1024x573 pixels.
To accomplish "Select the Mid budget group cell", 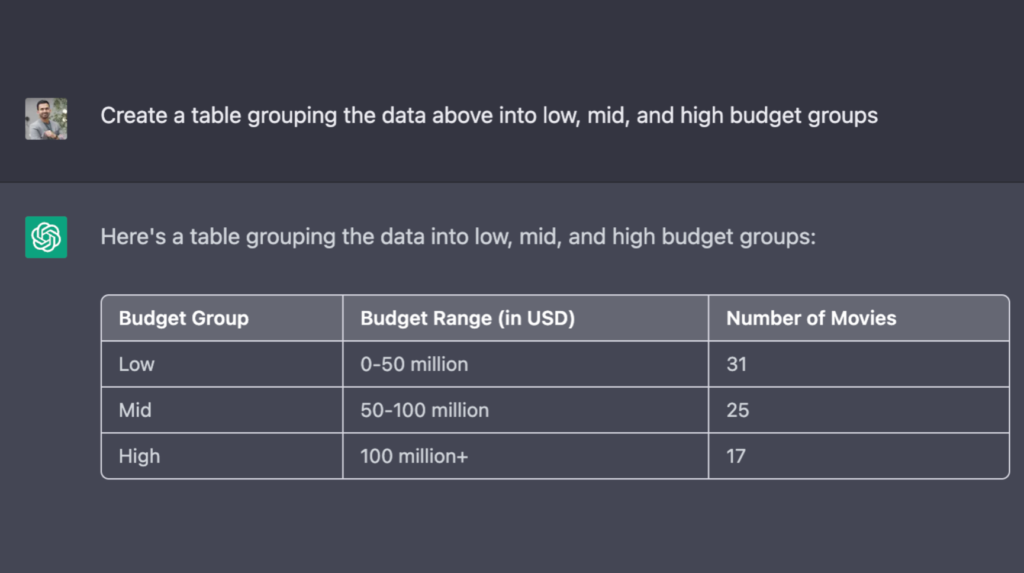I will pyautogui.click(x=222, y=410).
